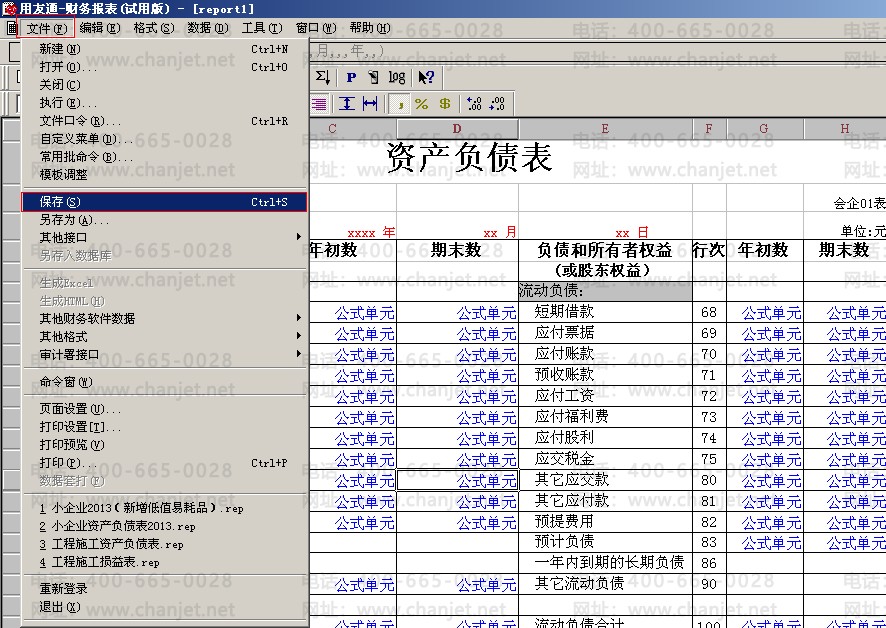
Task: Click the log toolbar icon
Action: pyautogui.click(x=397, y=77)
